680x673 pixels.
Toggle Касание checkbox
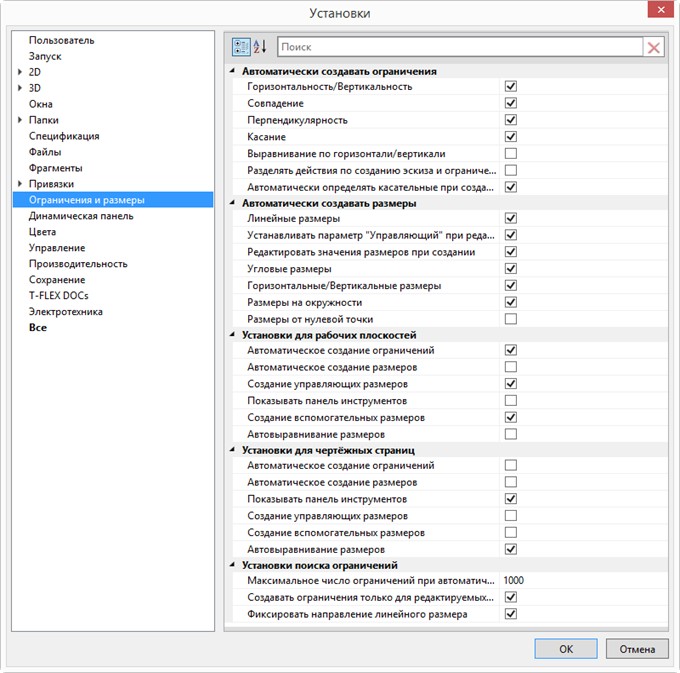point(511,137)
